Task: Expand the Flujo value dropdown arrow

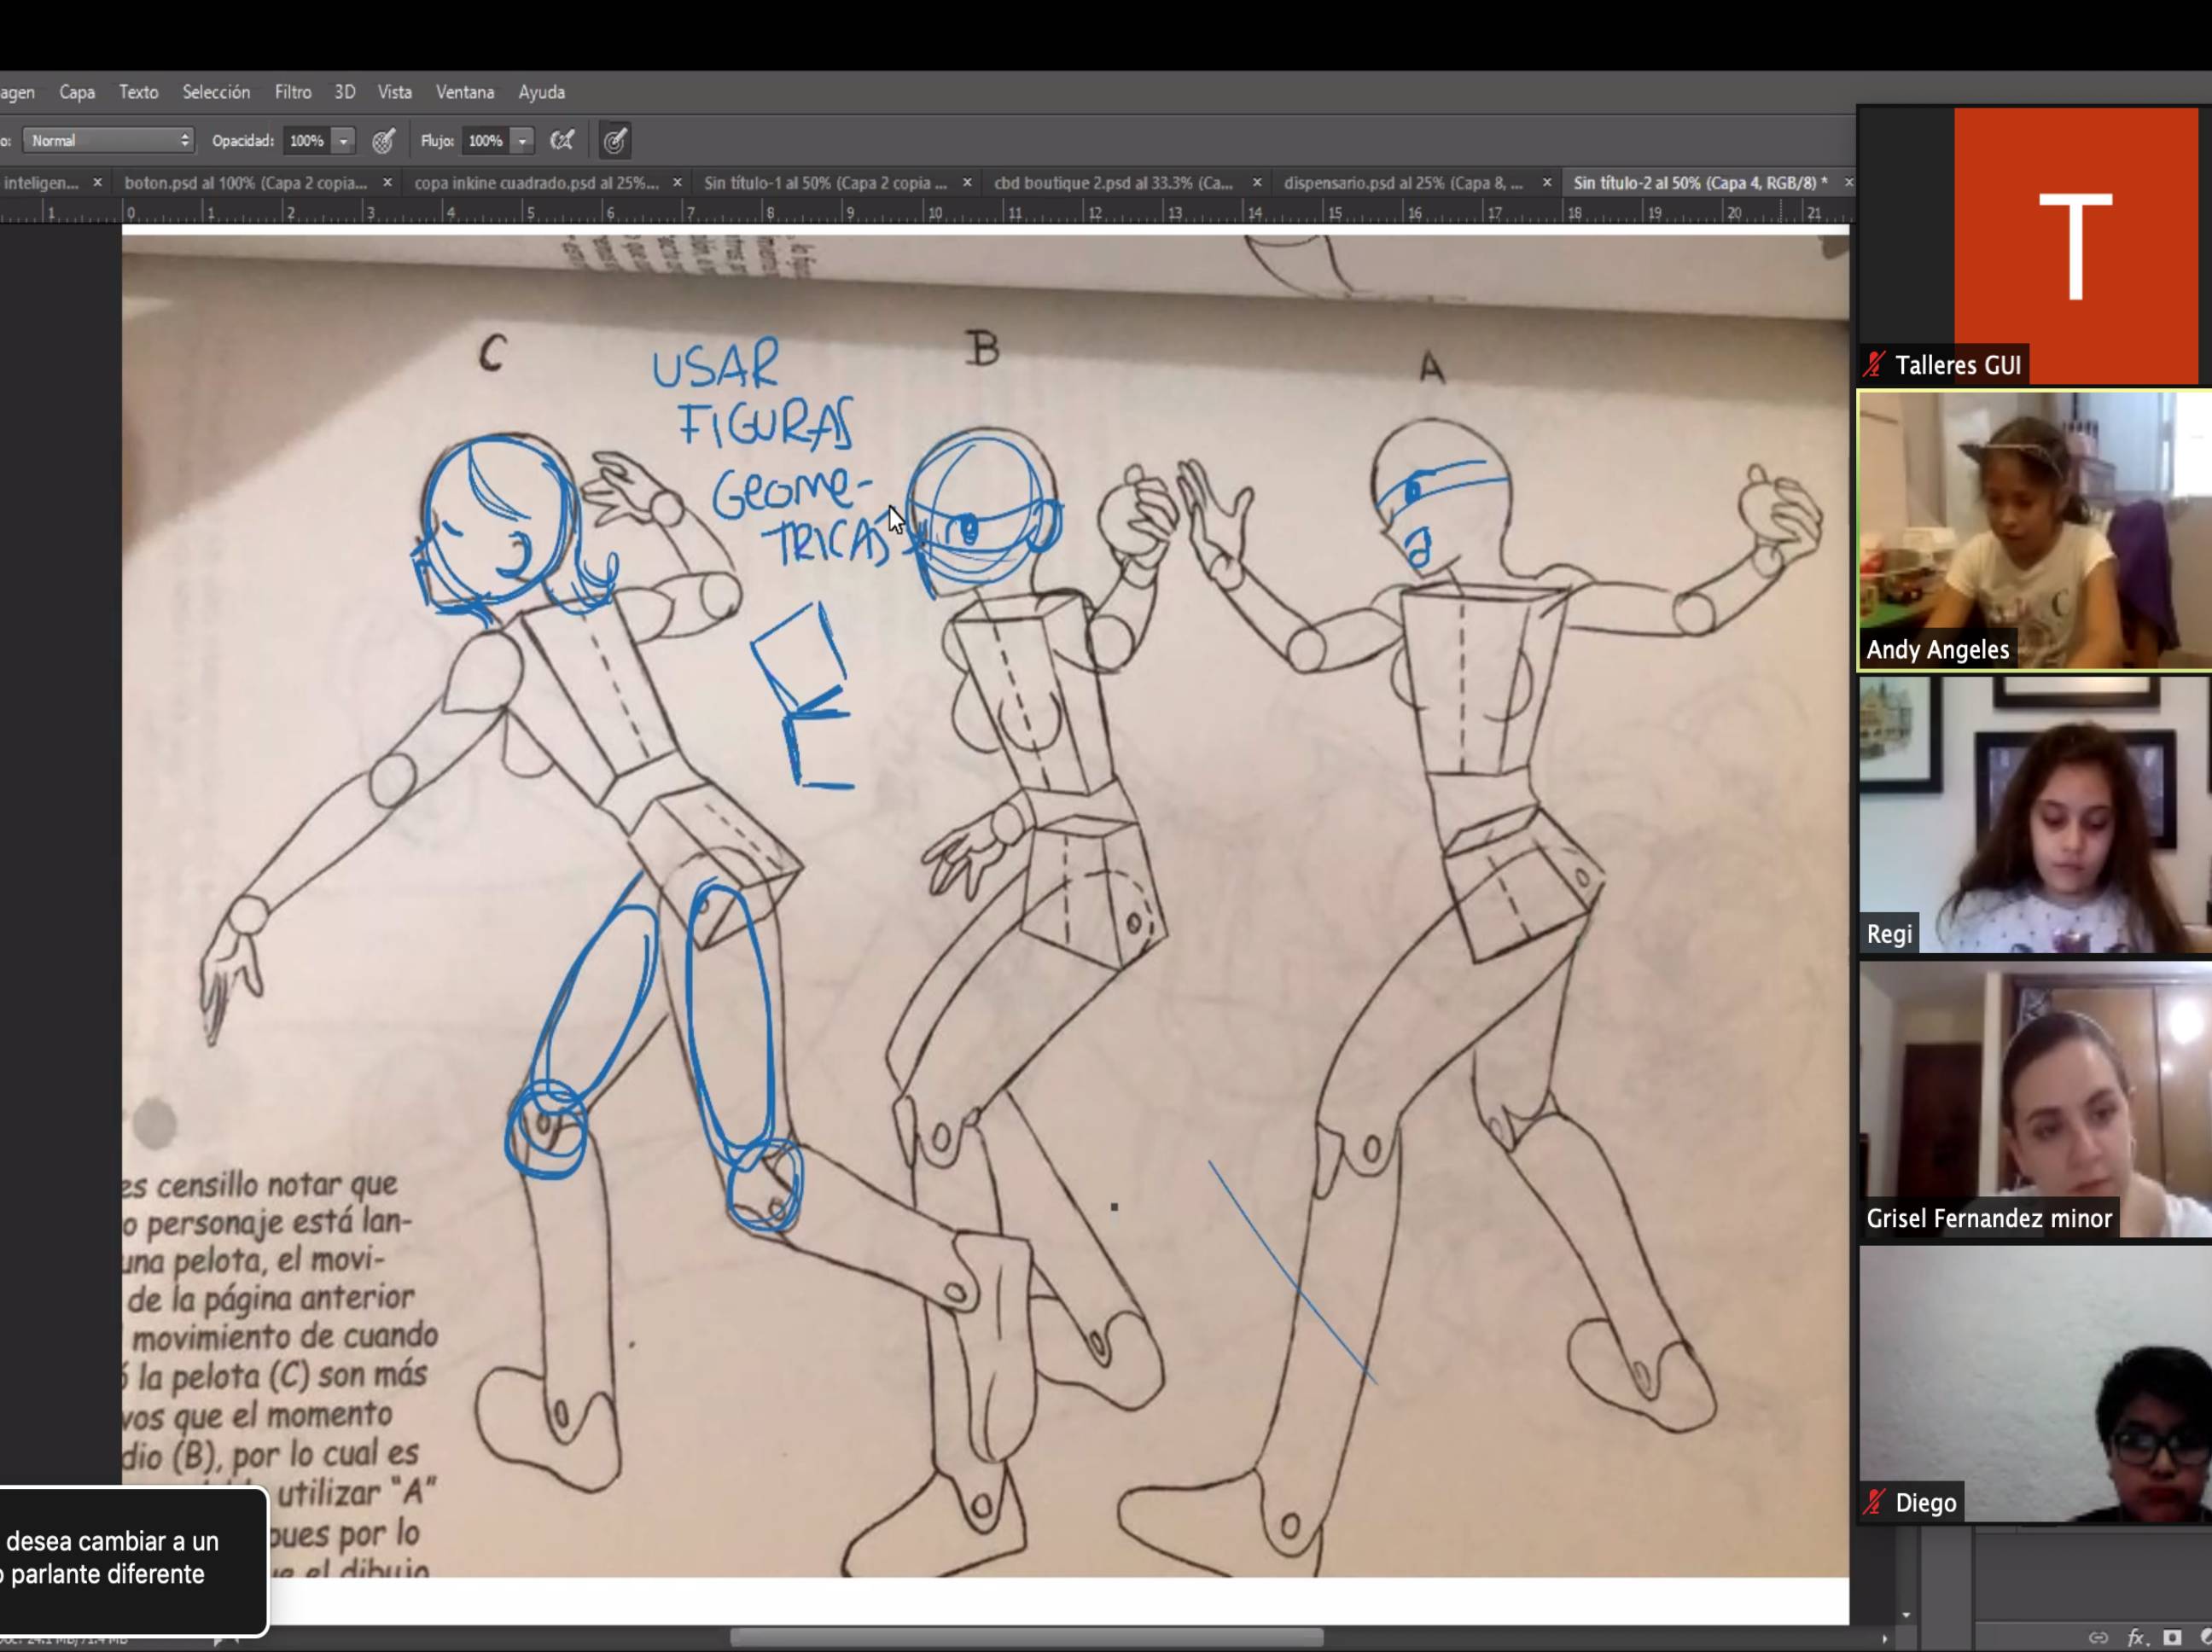Action: coord(522,141)
